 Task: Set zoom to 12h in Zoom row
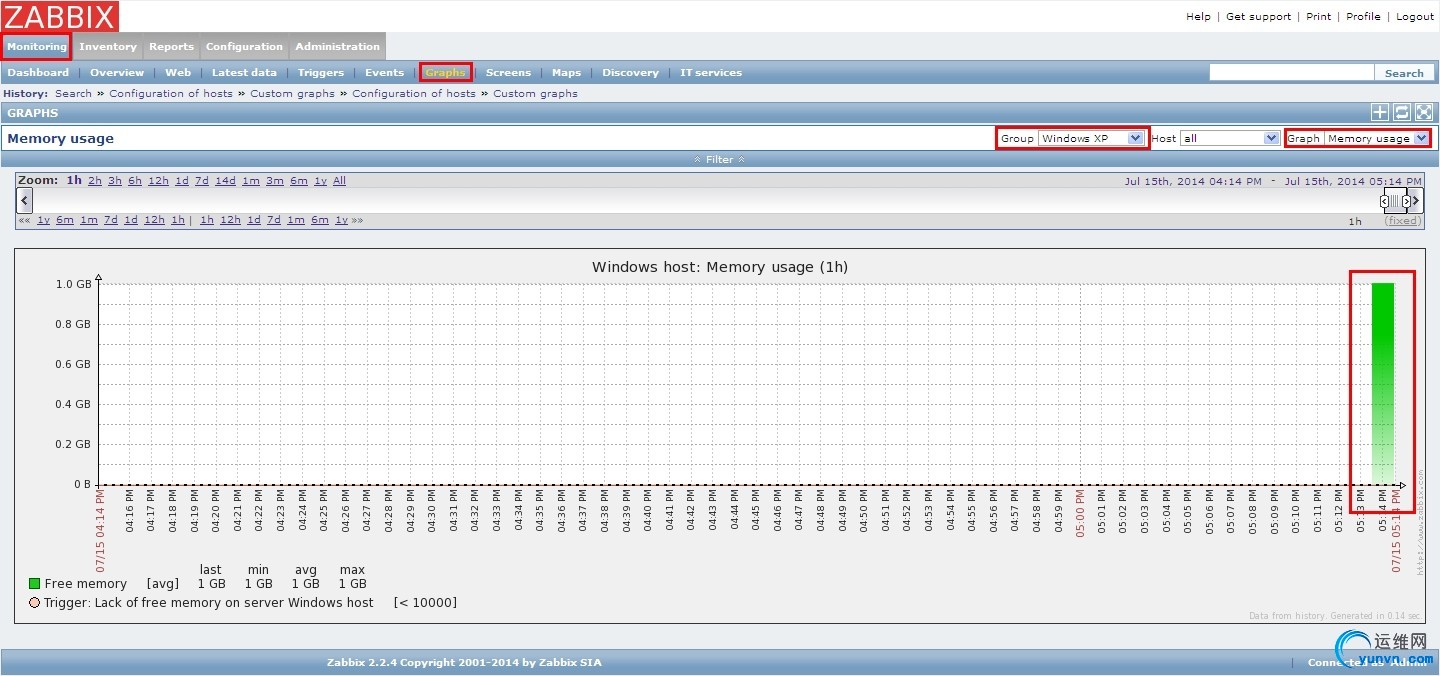coord(158,181)
